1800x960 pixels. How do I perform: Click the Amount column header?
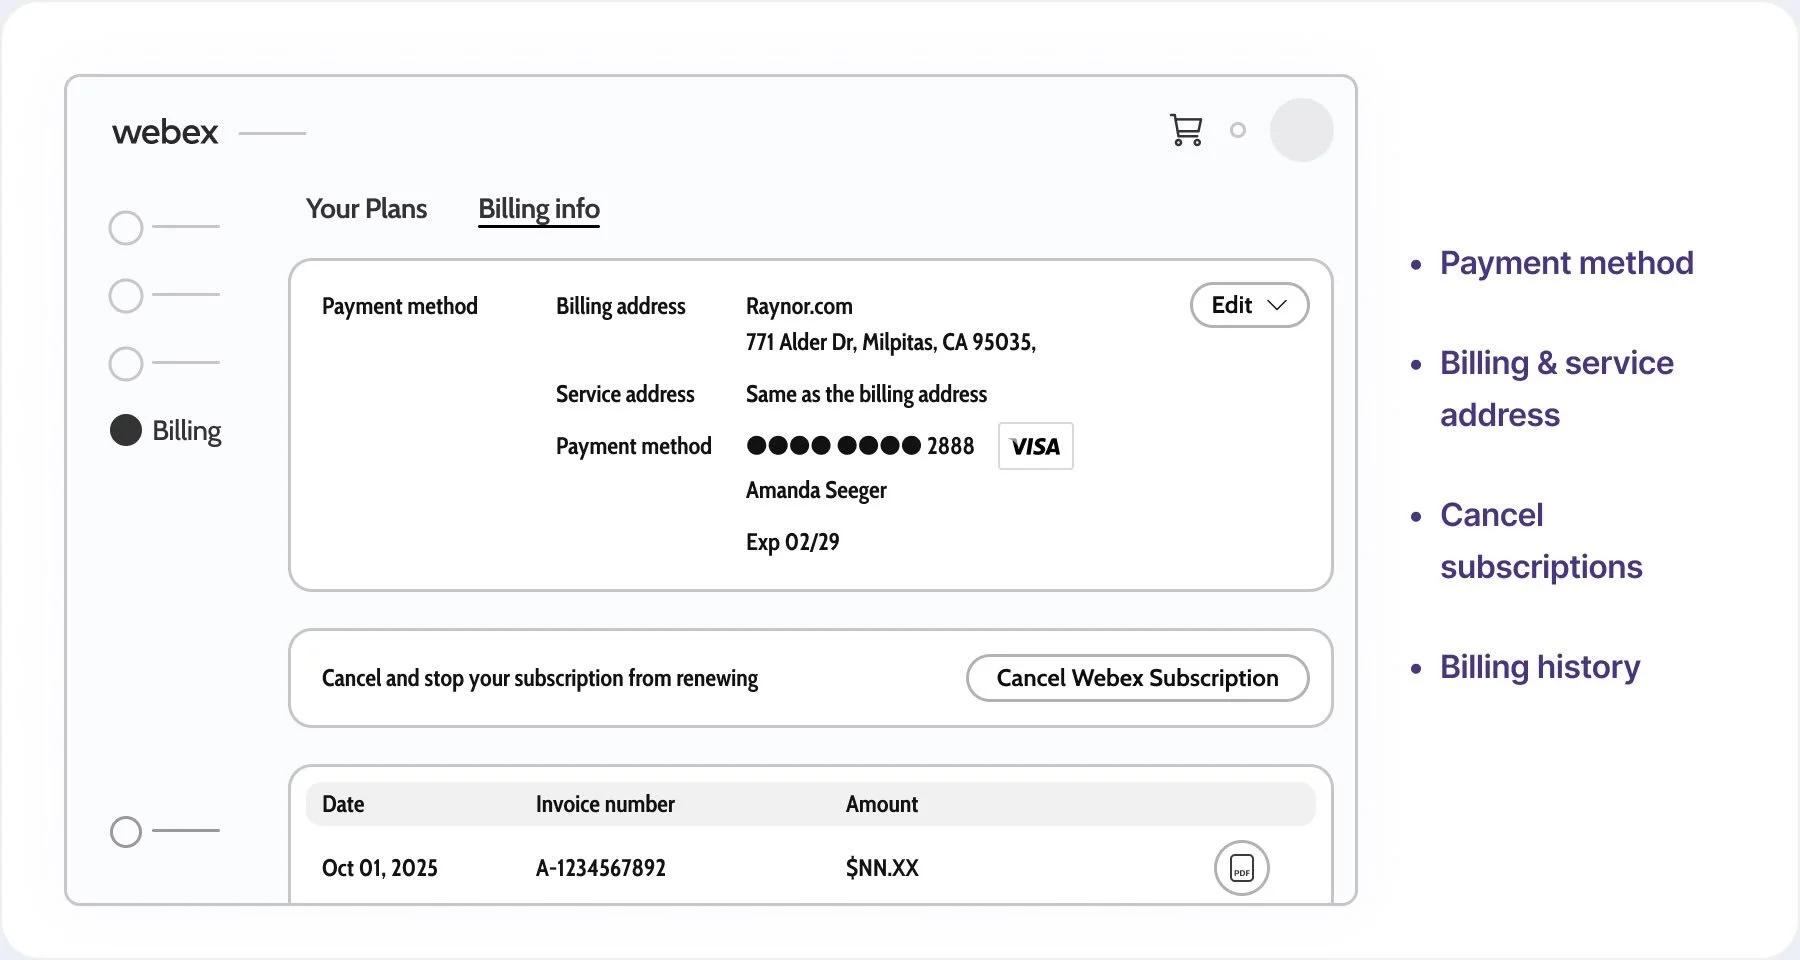coord(881,803)
